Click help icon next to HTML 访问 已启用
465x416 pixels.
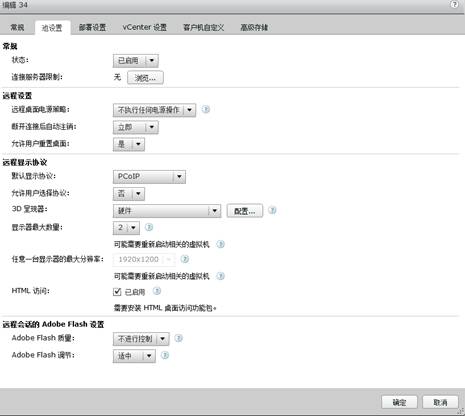point(157,291)
